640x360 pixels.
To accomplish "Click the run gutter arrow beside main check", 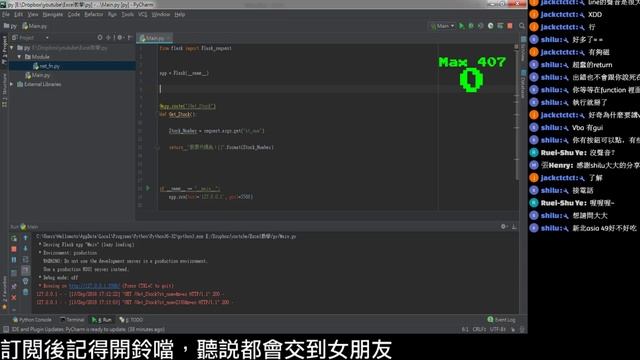I will pyautogui.click(x=148, y=189).
